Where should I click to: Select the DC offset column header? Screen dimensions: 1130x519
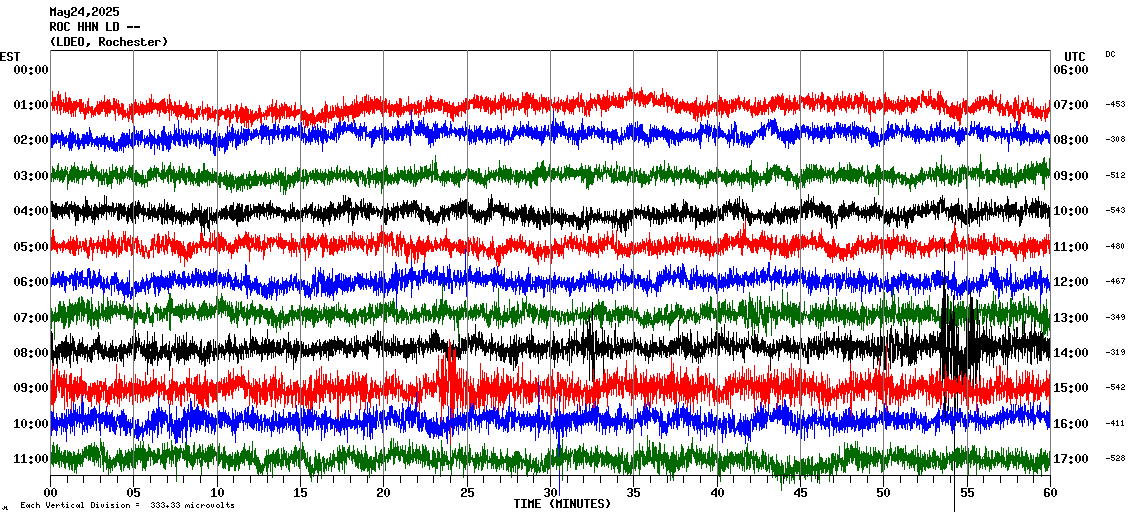pyautogui.click(x=1110, y=54)
